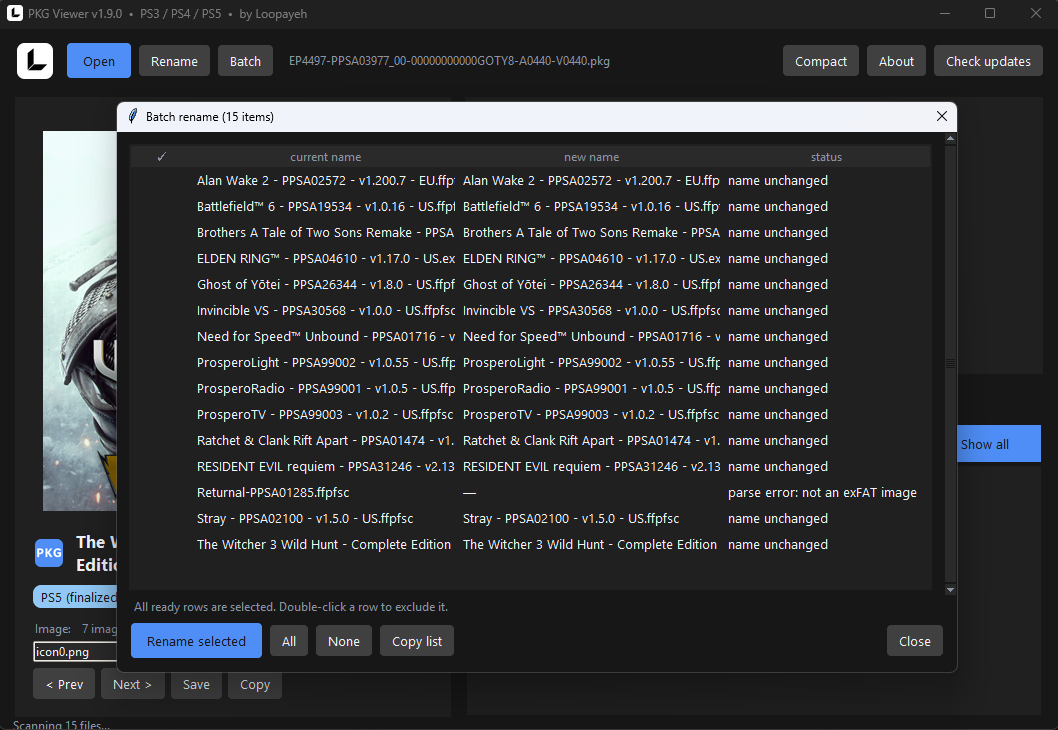Switch to Compact view

click(820, 61)
